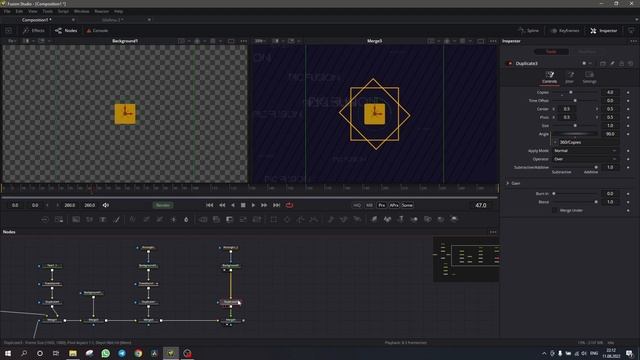
Task: Open the Merge3 viewer zoom level dropdown
Action: tap(260, 41)
